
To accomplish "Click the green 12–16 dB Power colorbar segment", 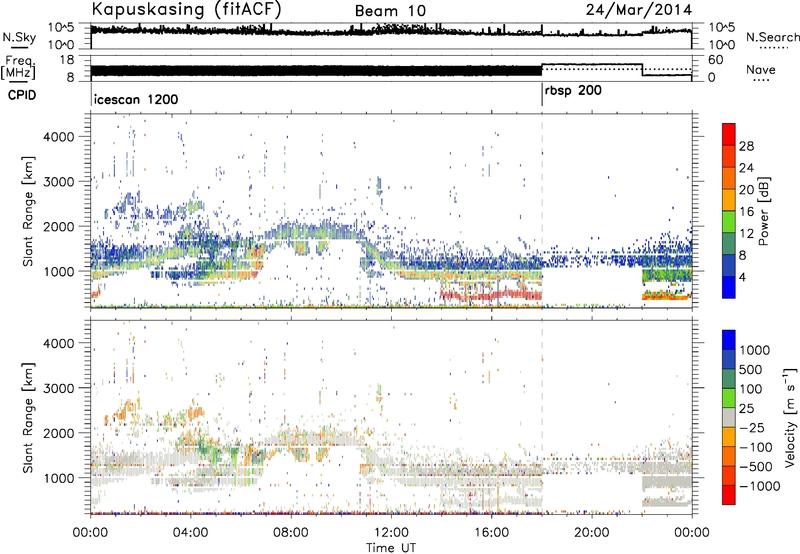I will pyautogui.click(x=729, y=222).
